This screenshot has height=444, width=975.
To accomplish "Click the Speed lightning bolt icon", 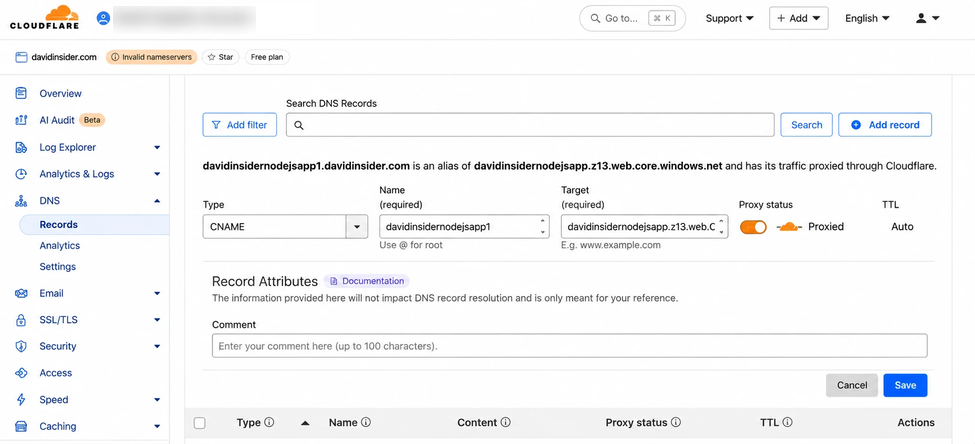I will [21, 399].
